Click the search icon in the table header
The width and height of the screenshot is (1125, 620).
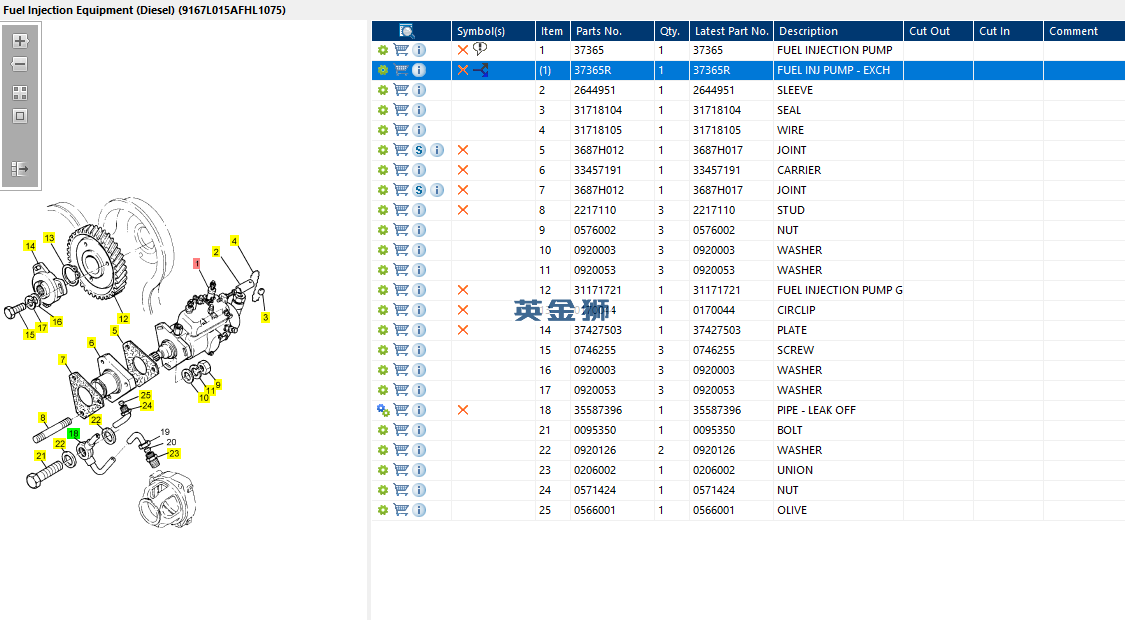pyautogui.click(x=406, y=31)
